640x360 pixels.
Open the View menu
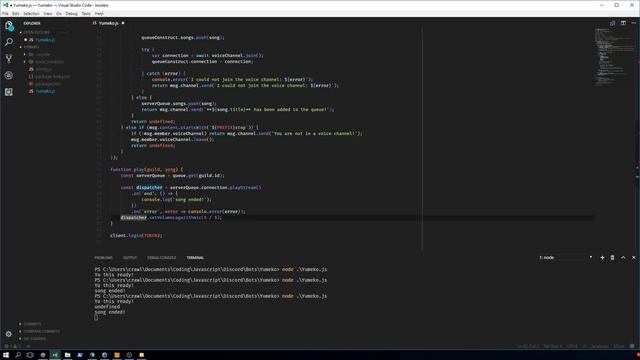(48, 13)
